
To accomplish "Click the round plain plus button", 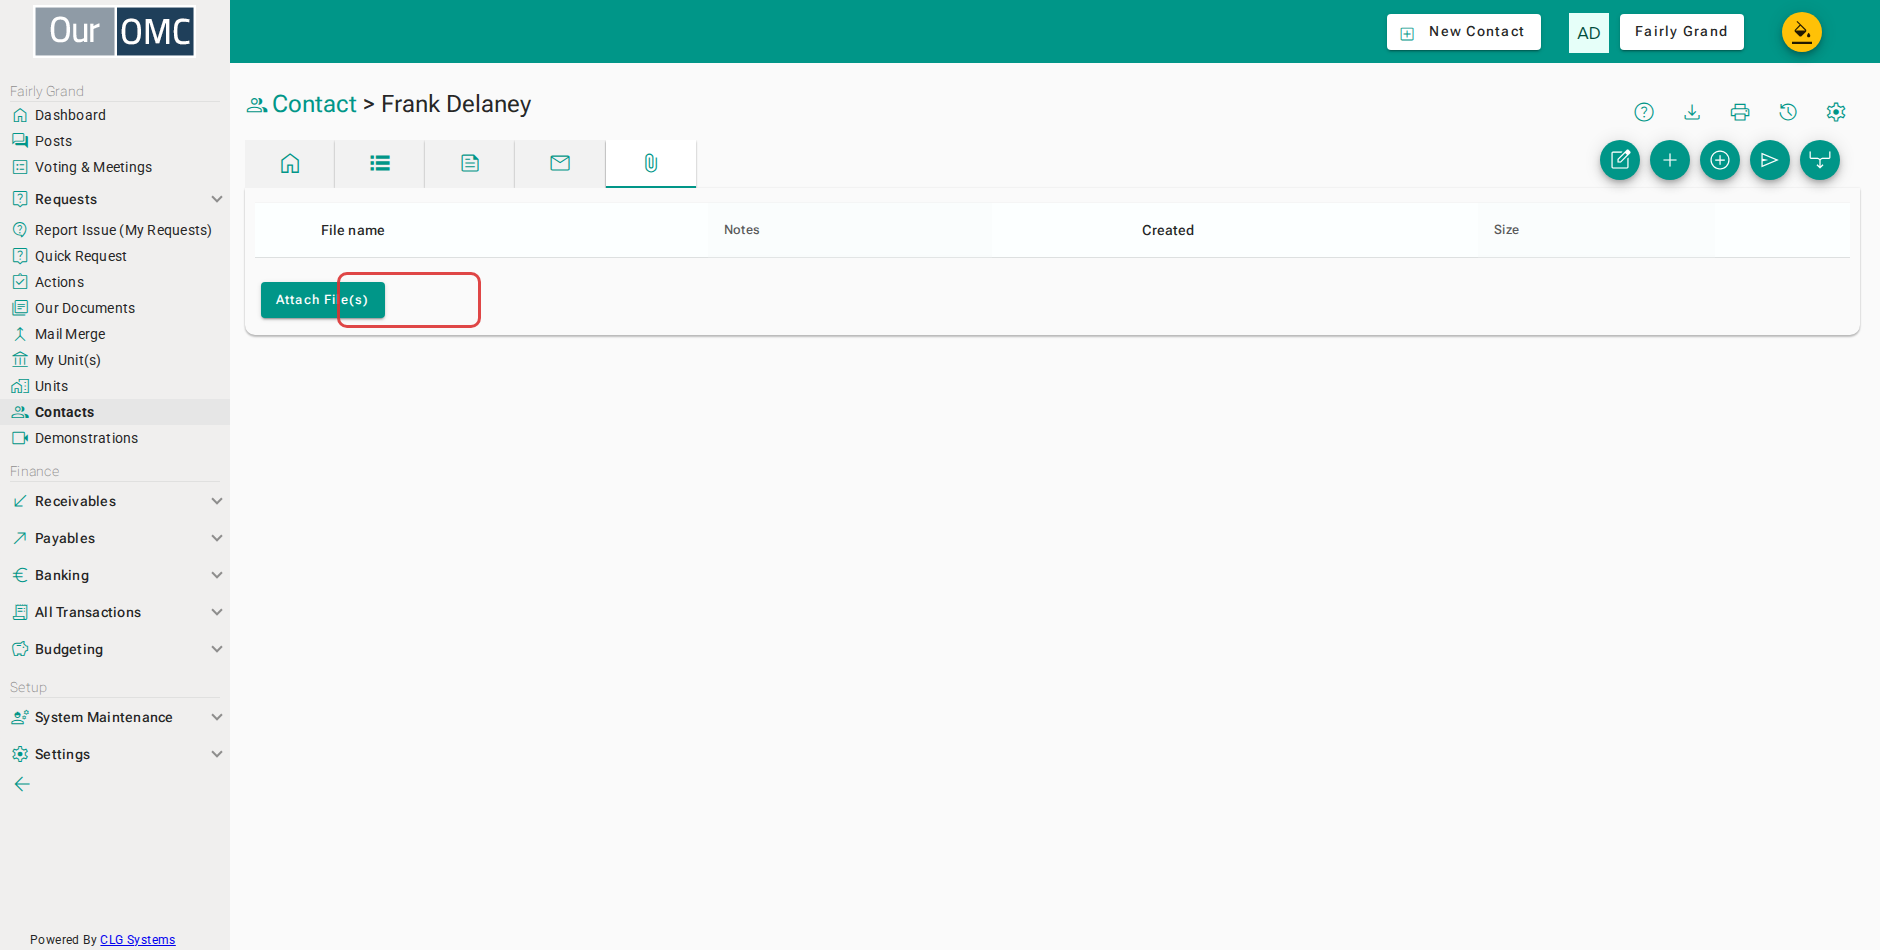I will tap(1670, 160).
